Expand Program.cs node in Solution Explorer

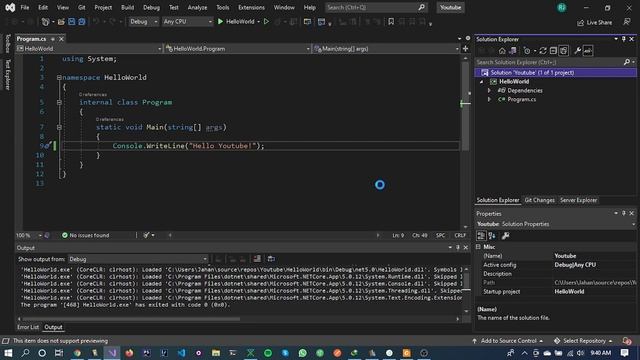click(x=489, y=99)
